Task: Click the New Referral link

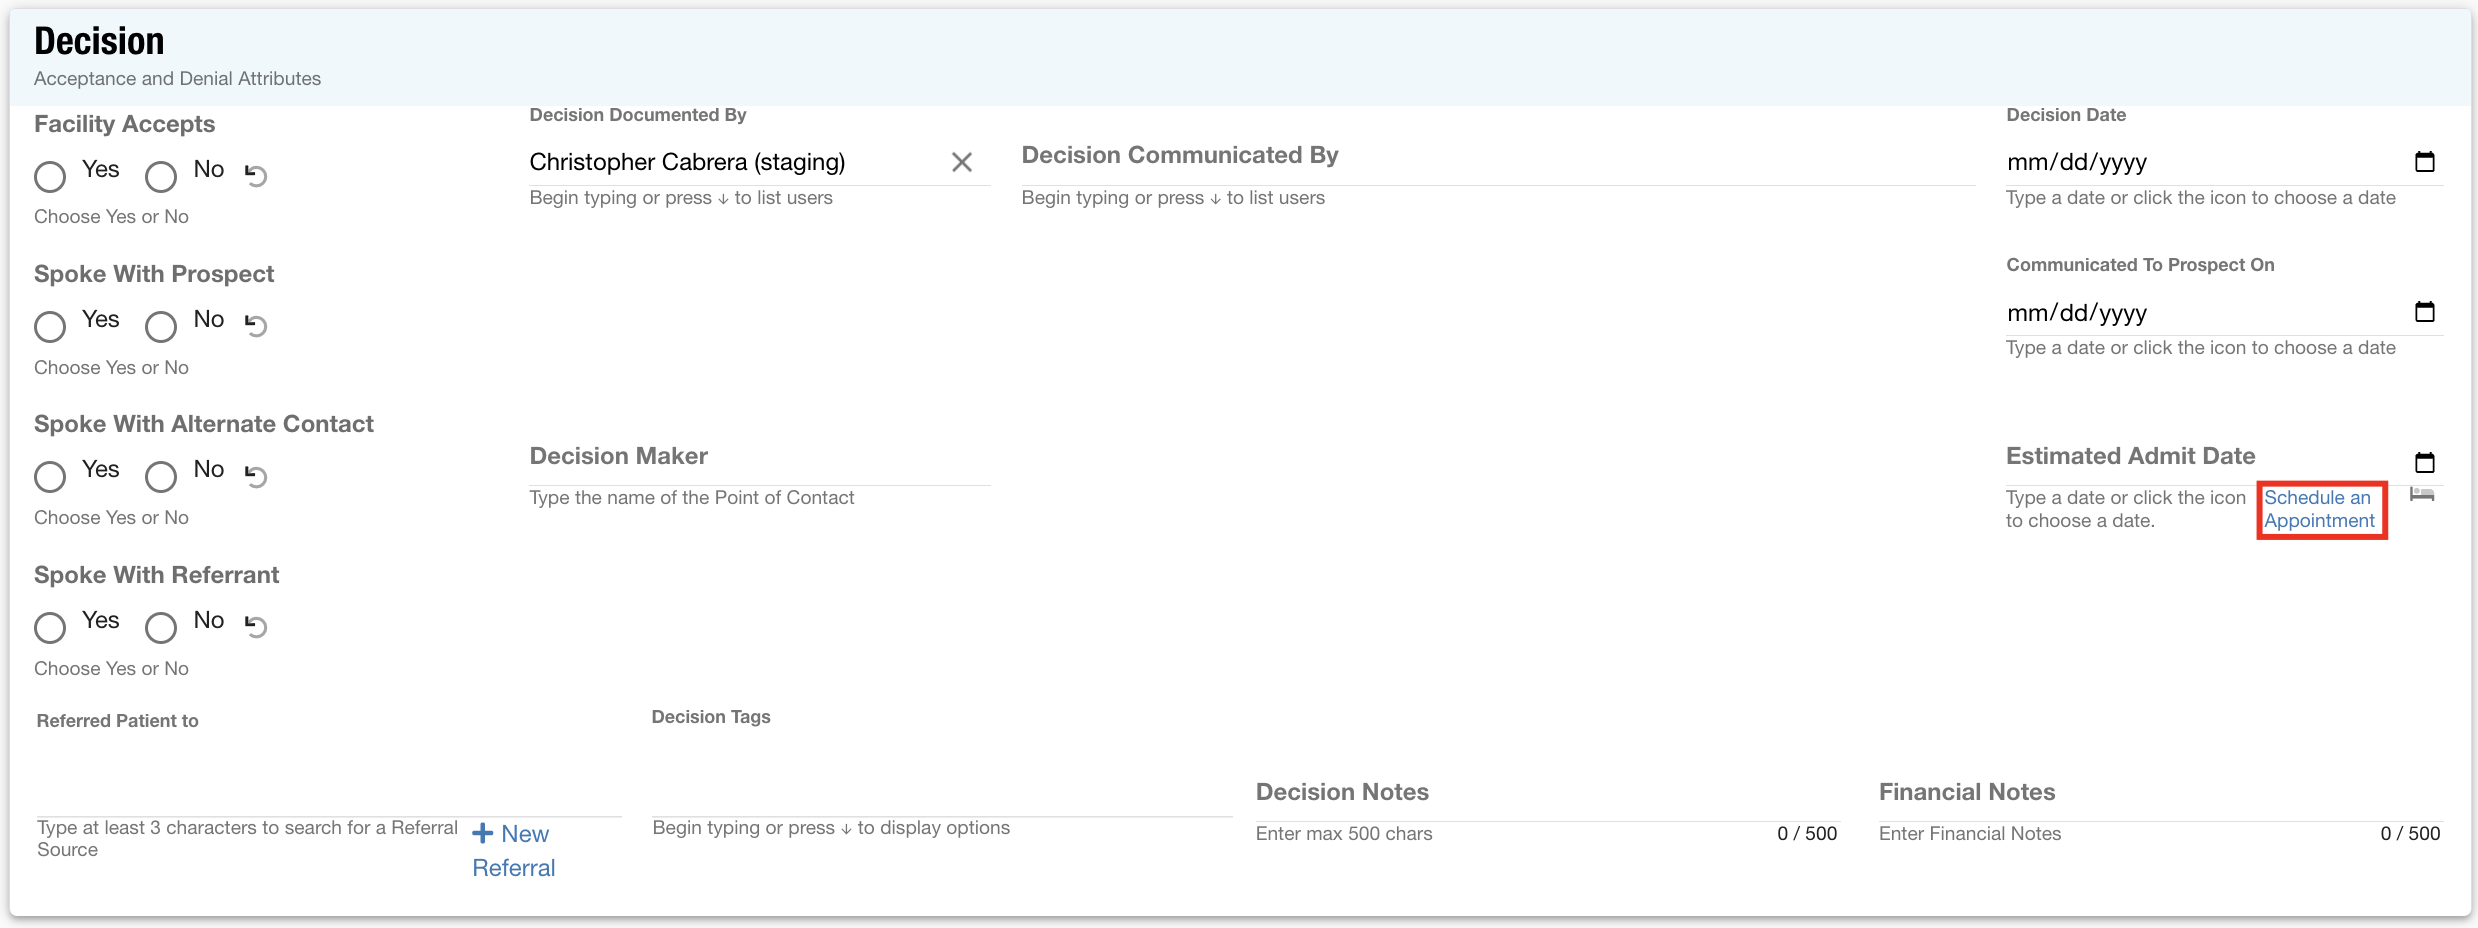Action: point(513,850)
